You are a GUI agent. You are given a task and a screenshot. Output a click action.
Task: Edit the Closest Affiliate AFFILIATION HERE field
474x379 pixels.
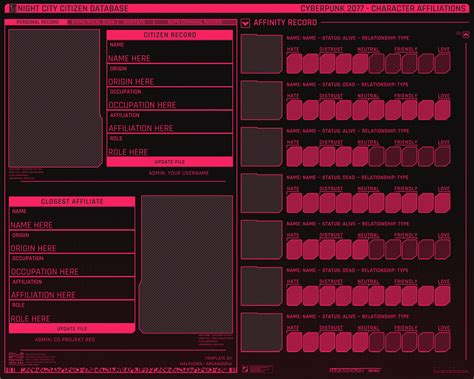click(72, 289)
